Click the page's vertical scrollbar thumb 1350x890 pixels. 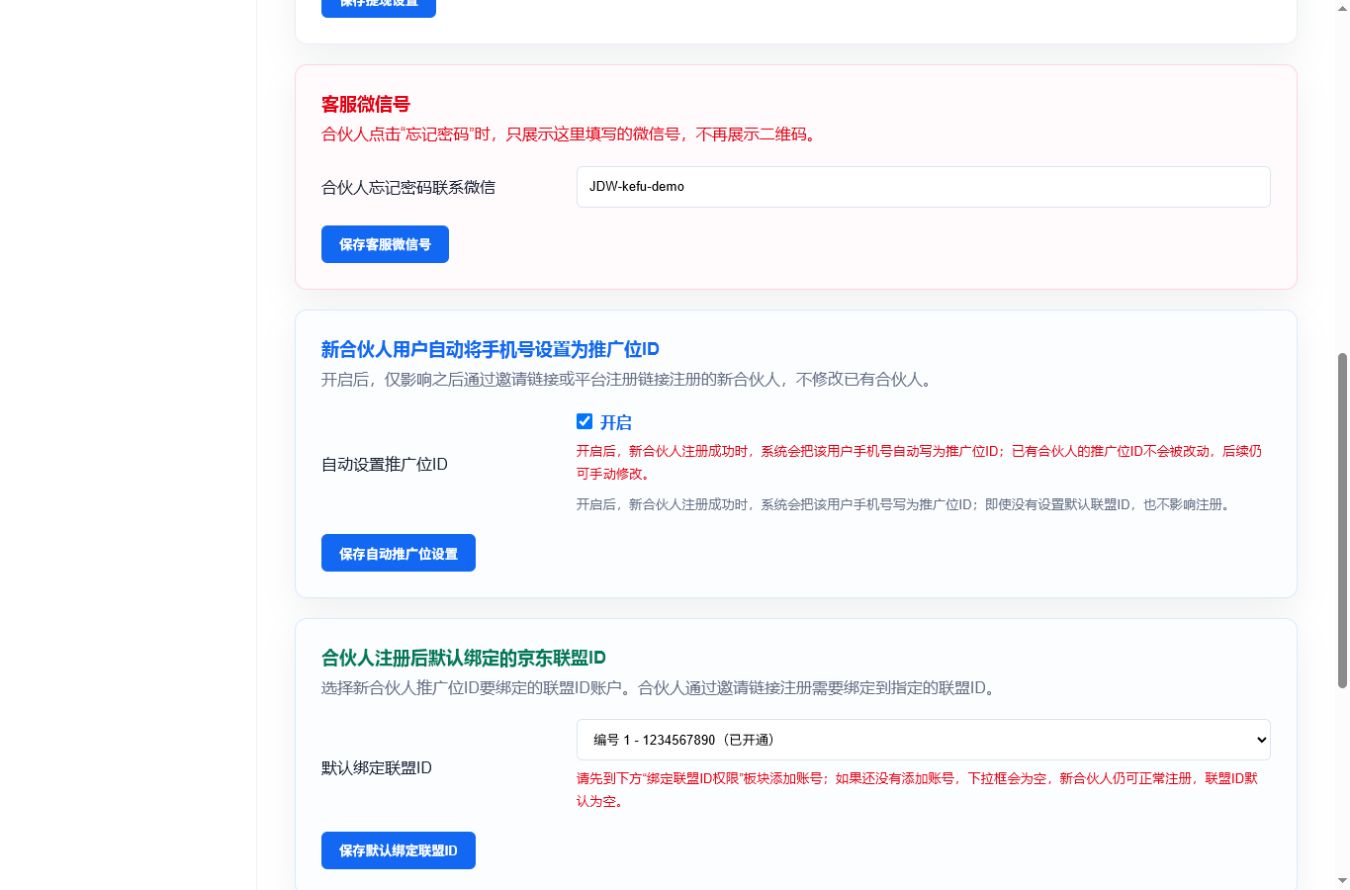pos(1342,520)
